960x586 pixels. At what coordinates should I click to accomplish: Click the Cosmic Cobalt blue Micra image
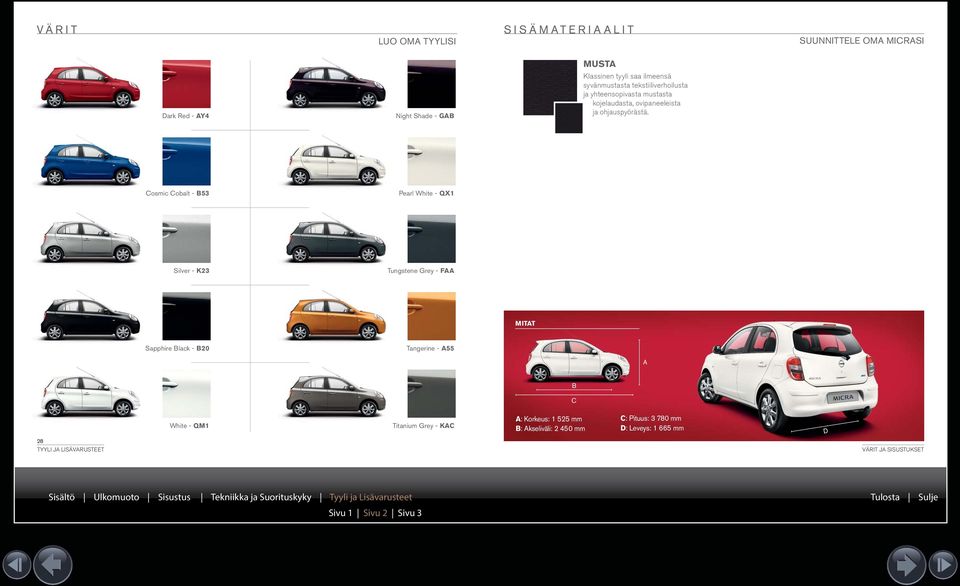pyautogui.click(x=91, y=163)
